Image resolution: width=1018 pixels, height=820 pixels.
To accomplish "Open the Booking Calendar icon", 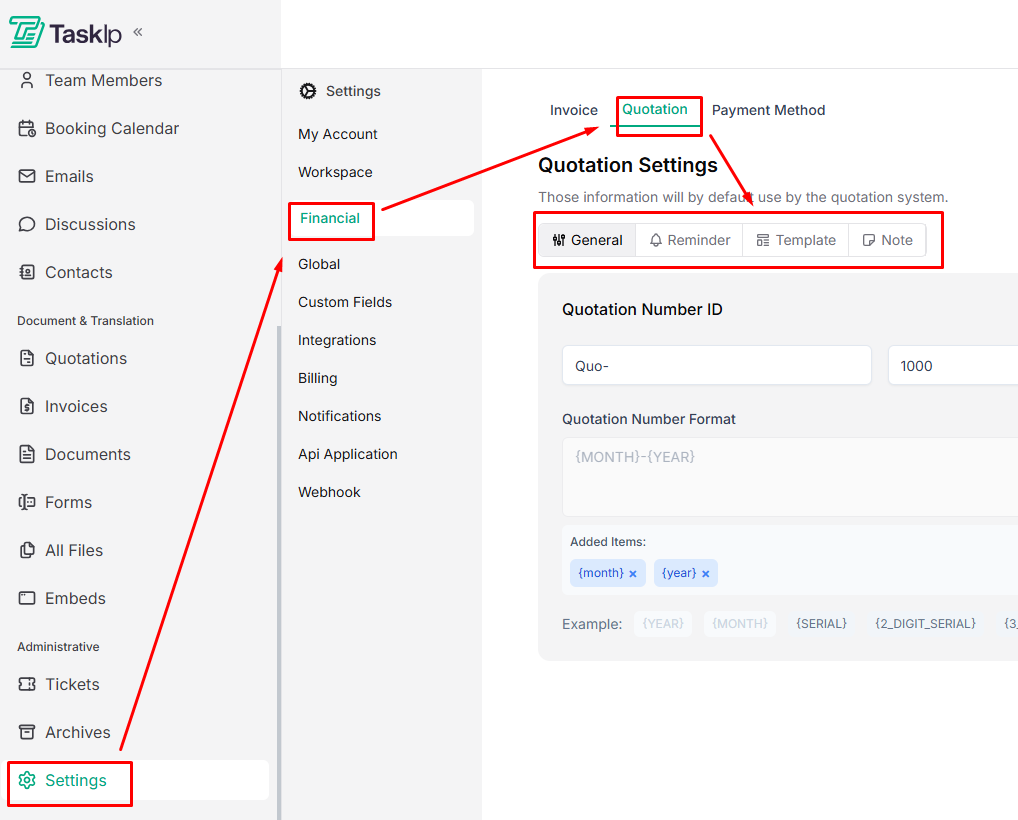I will point(25,128).
